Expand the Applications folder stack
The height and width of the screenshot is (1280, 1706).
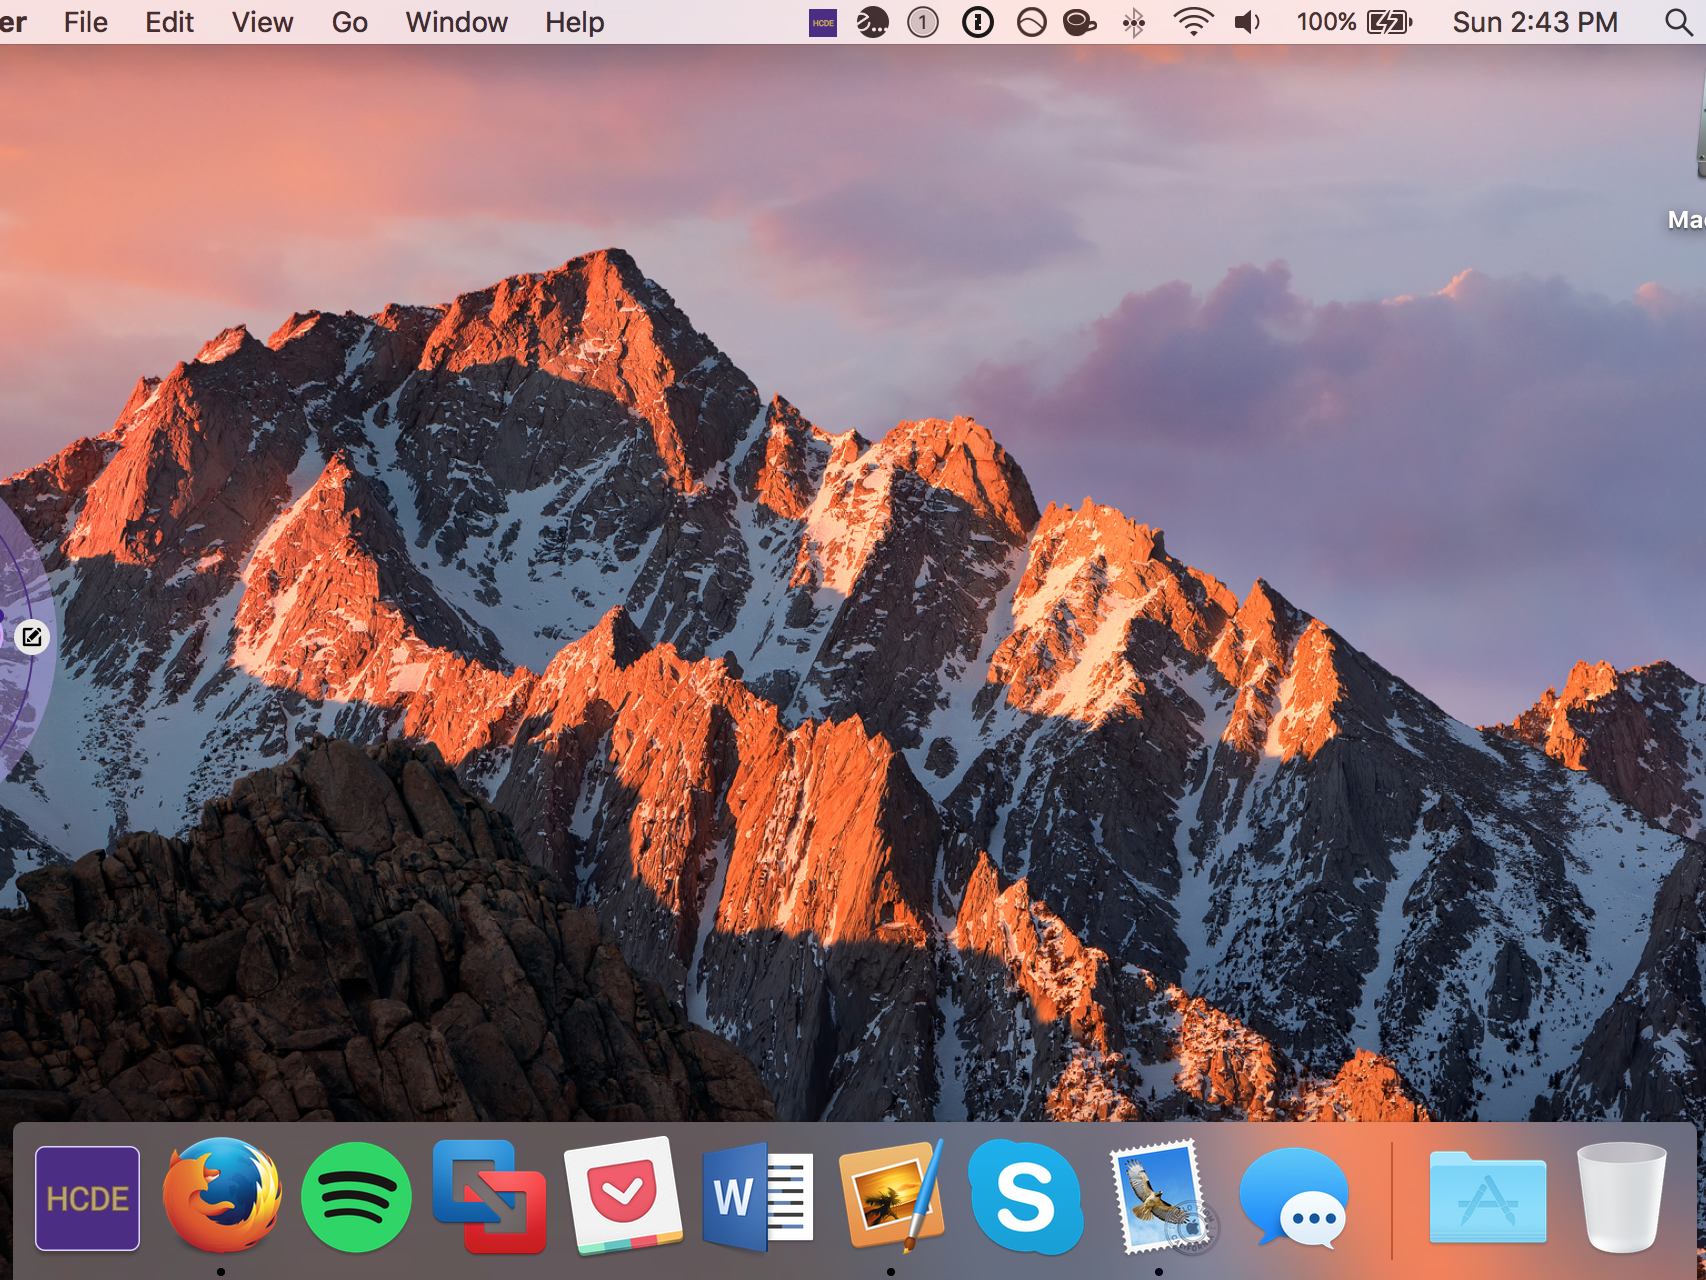1487,1197
